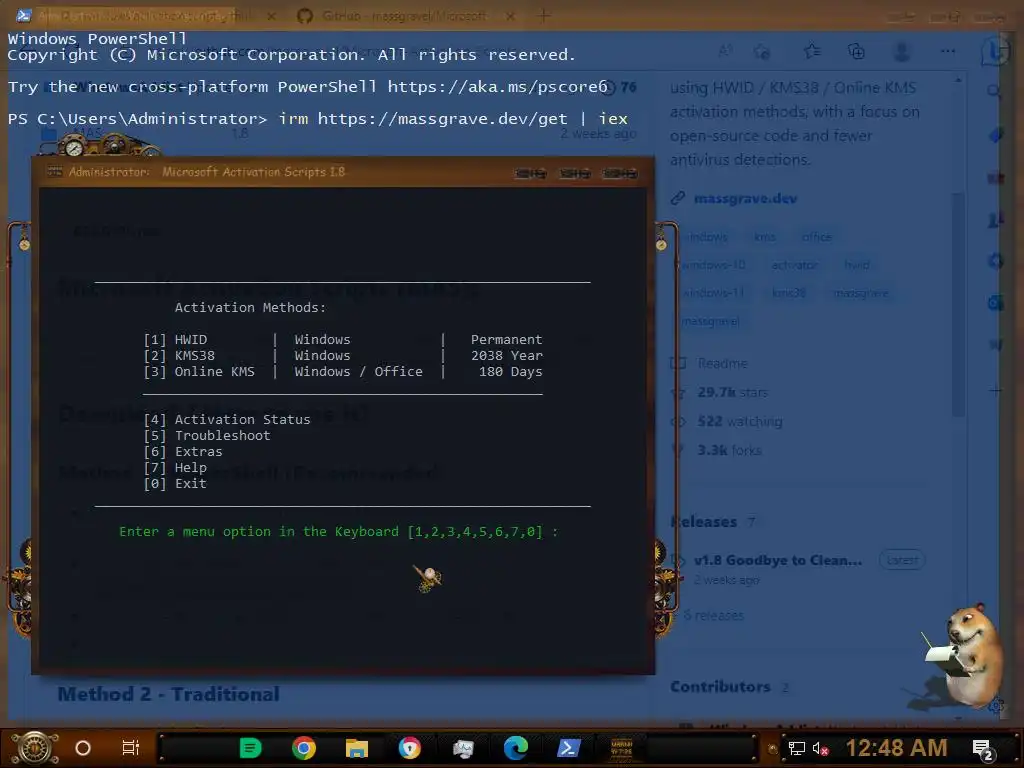This screenshot has width=1024, height=768.
Task: Open the notification center icon
Action: [x=984, y=749]
